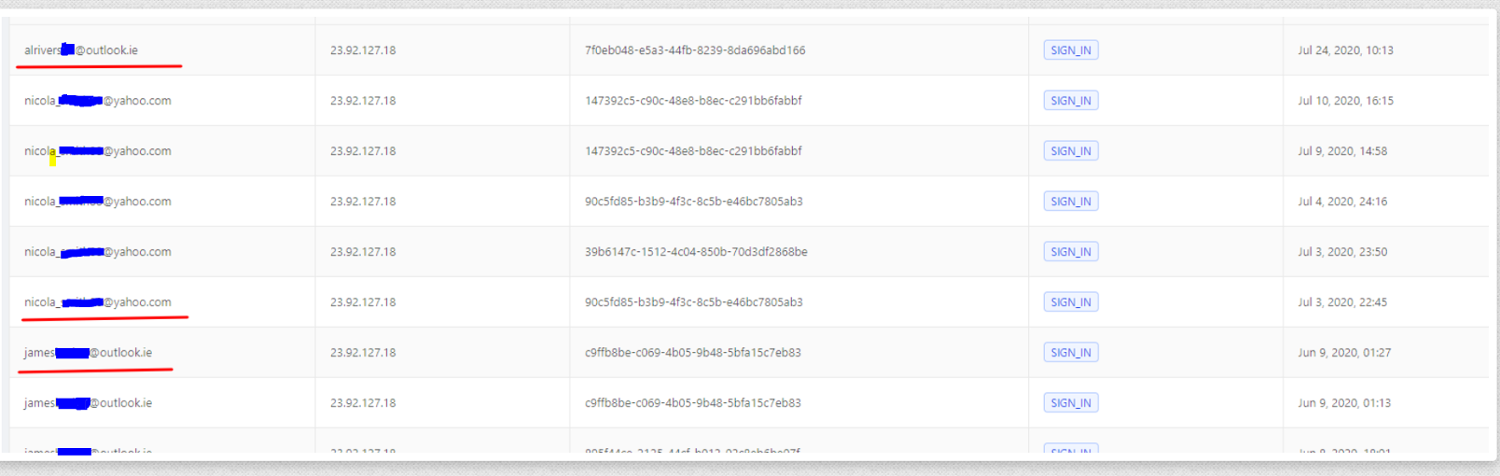Select IP 23.92.127.18 in the Jul 3, 23:50 row

pyautogui.click(x=363, y=252)
